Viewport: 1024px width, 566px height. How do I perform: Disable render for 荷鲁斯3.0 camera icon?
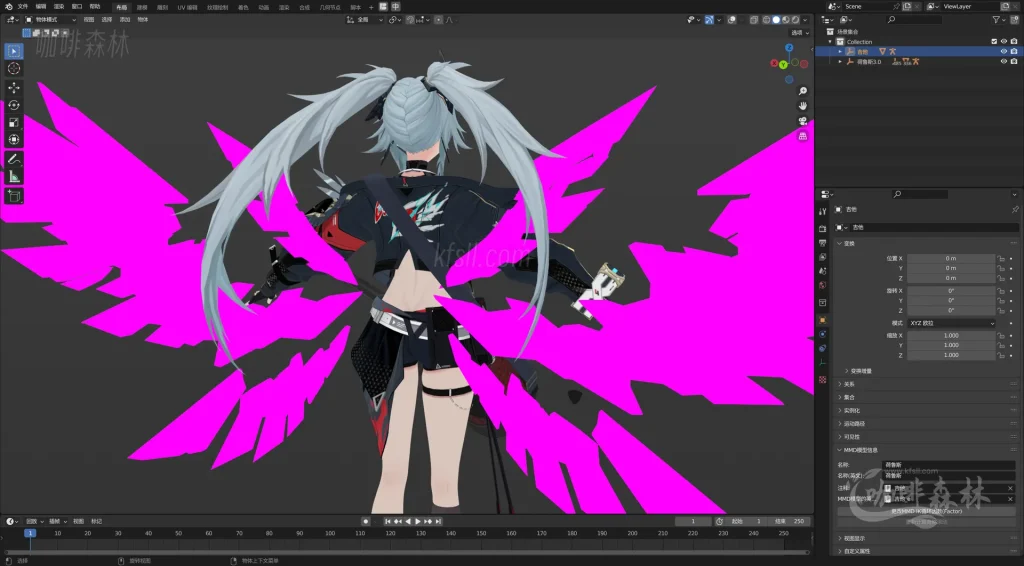point(1014,61)
